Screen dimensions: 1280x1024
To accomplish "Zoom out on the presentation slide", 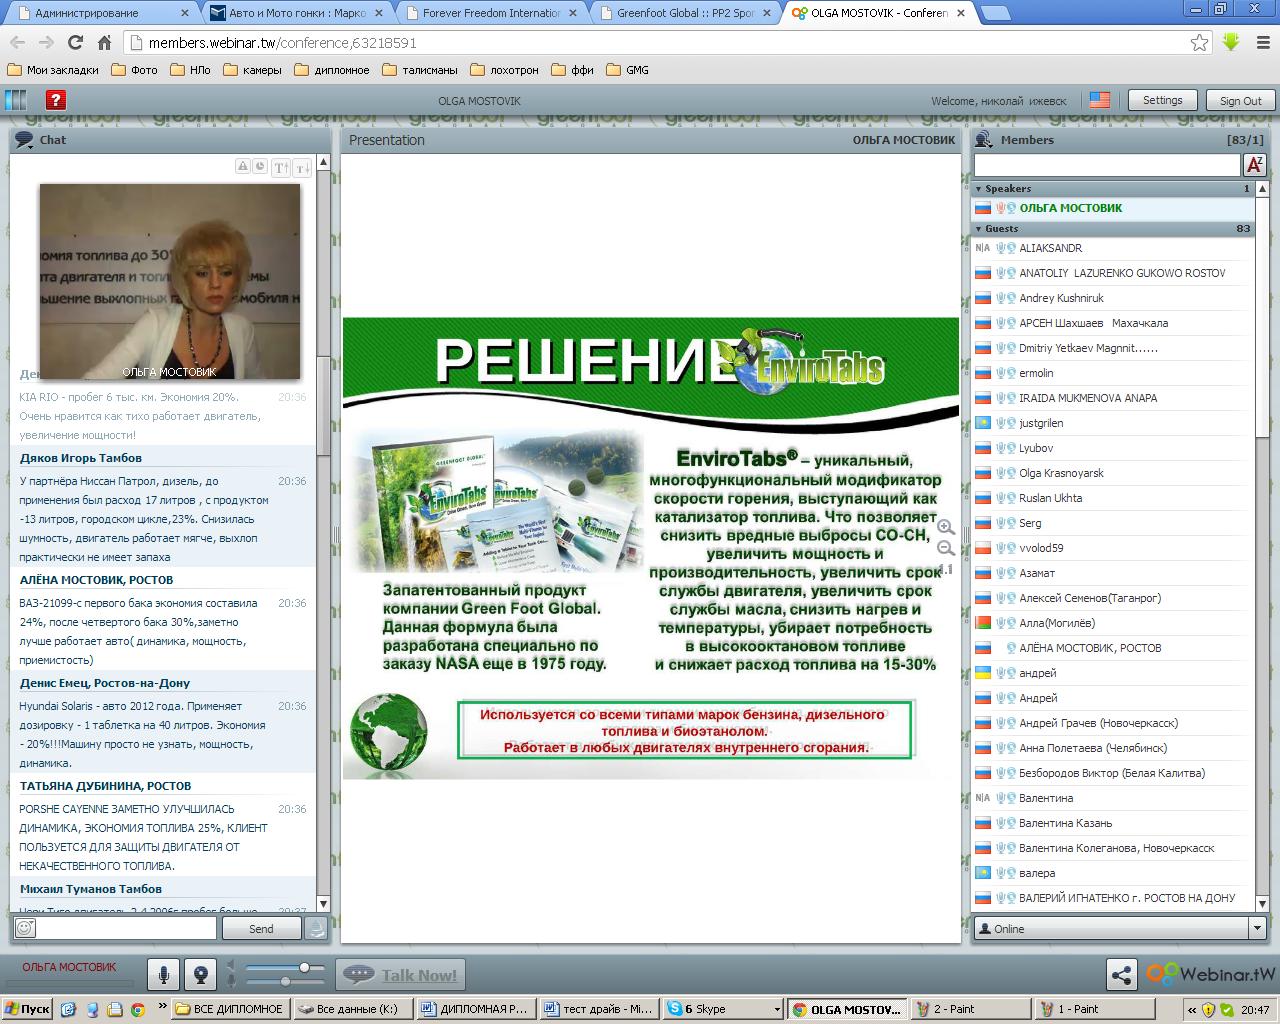I will pyautogui.click(x=946, y=548).
